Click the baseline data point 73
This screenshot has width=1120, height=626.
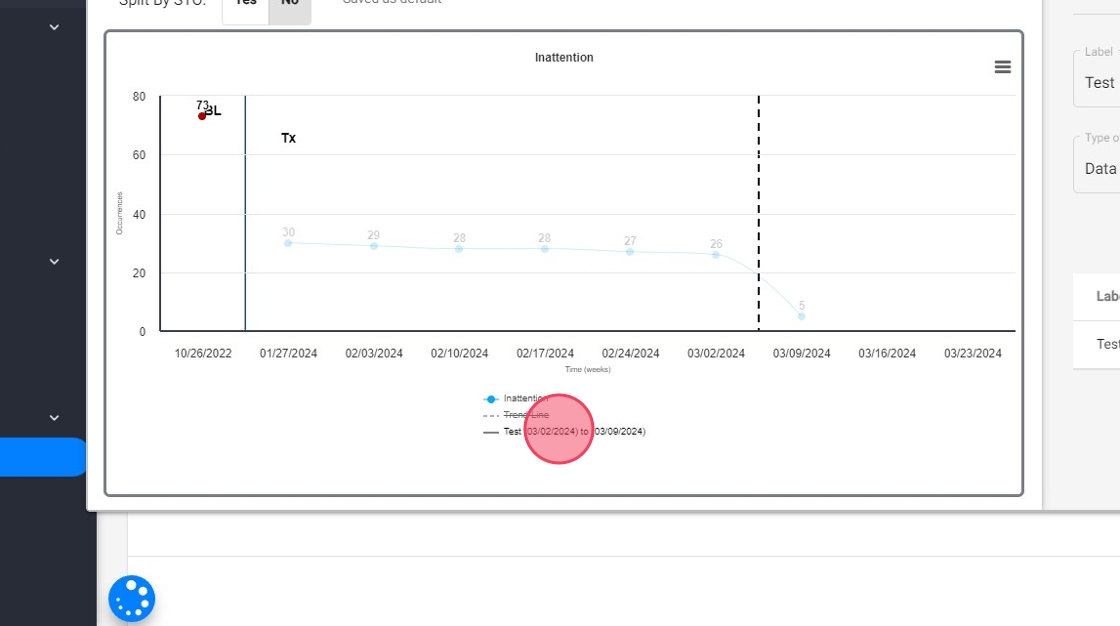coord(202,116)
